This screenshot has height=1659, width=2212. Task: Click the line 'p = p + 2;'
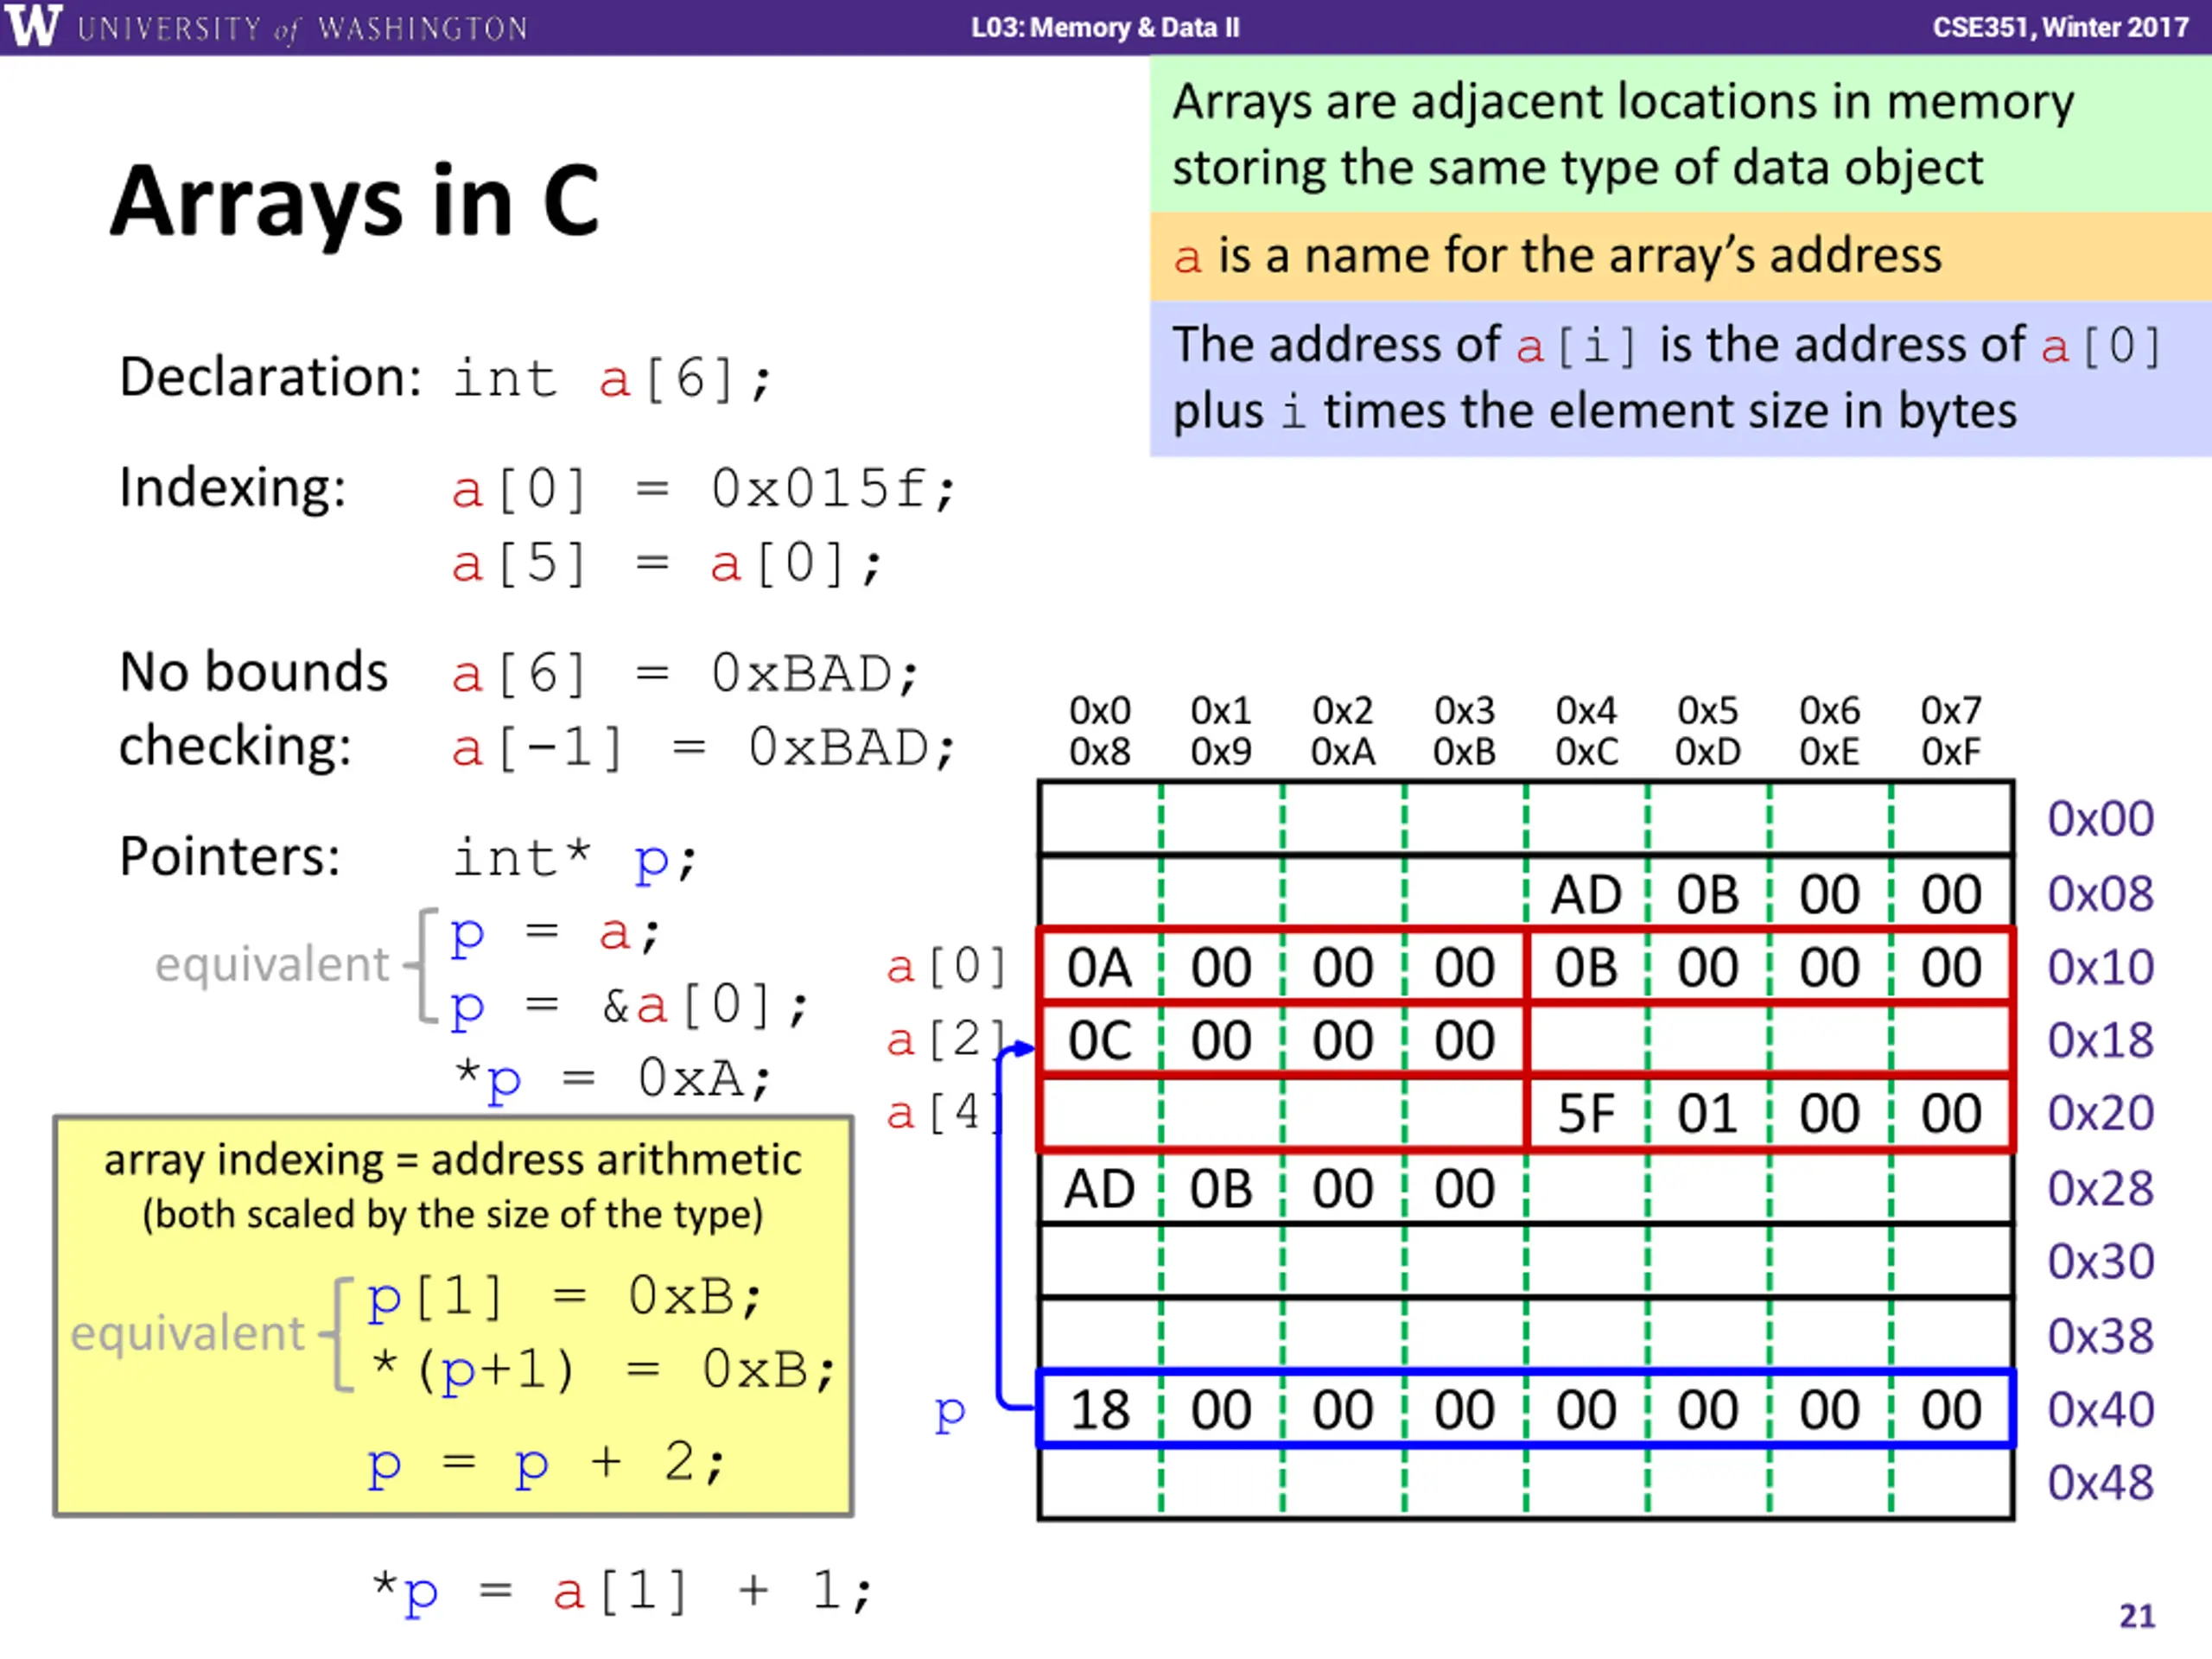tap(545, 1464)
